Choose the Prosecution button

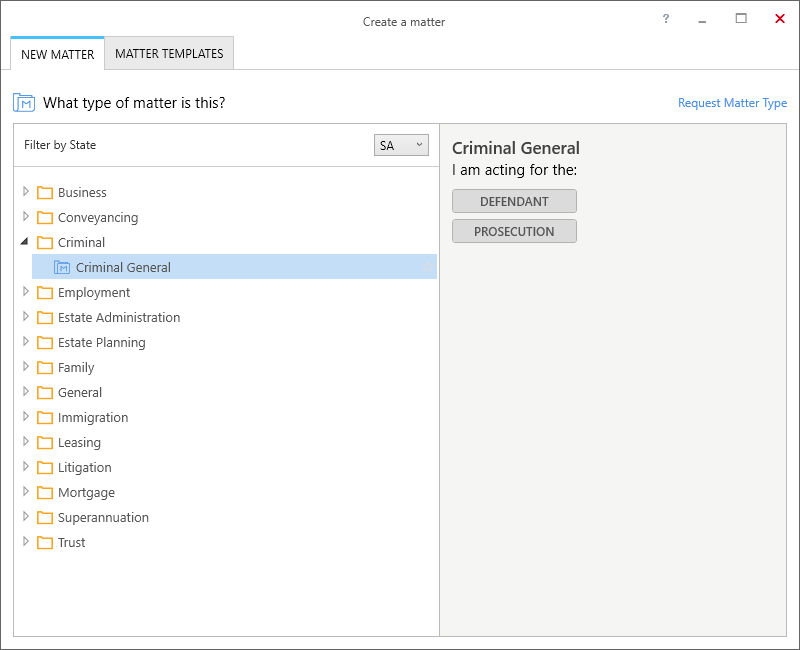[x=514, y=232]
